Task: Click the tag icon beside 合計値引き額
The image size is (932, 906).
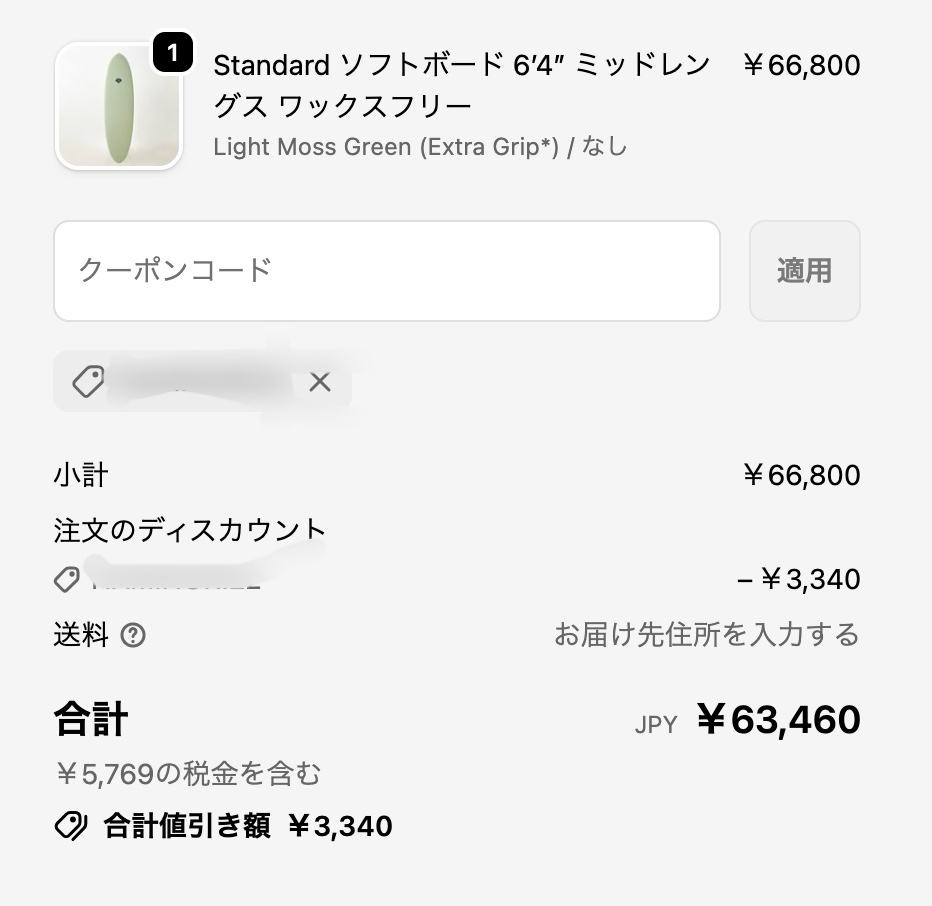Action: click(70, 826)
